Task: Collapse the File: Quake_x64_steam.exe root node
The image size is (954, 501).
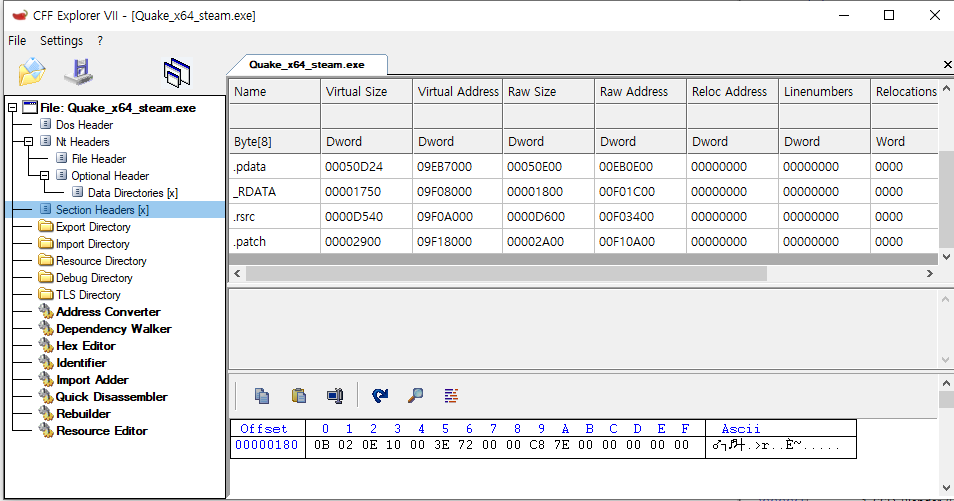Action: click(12, 108)
